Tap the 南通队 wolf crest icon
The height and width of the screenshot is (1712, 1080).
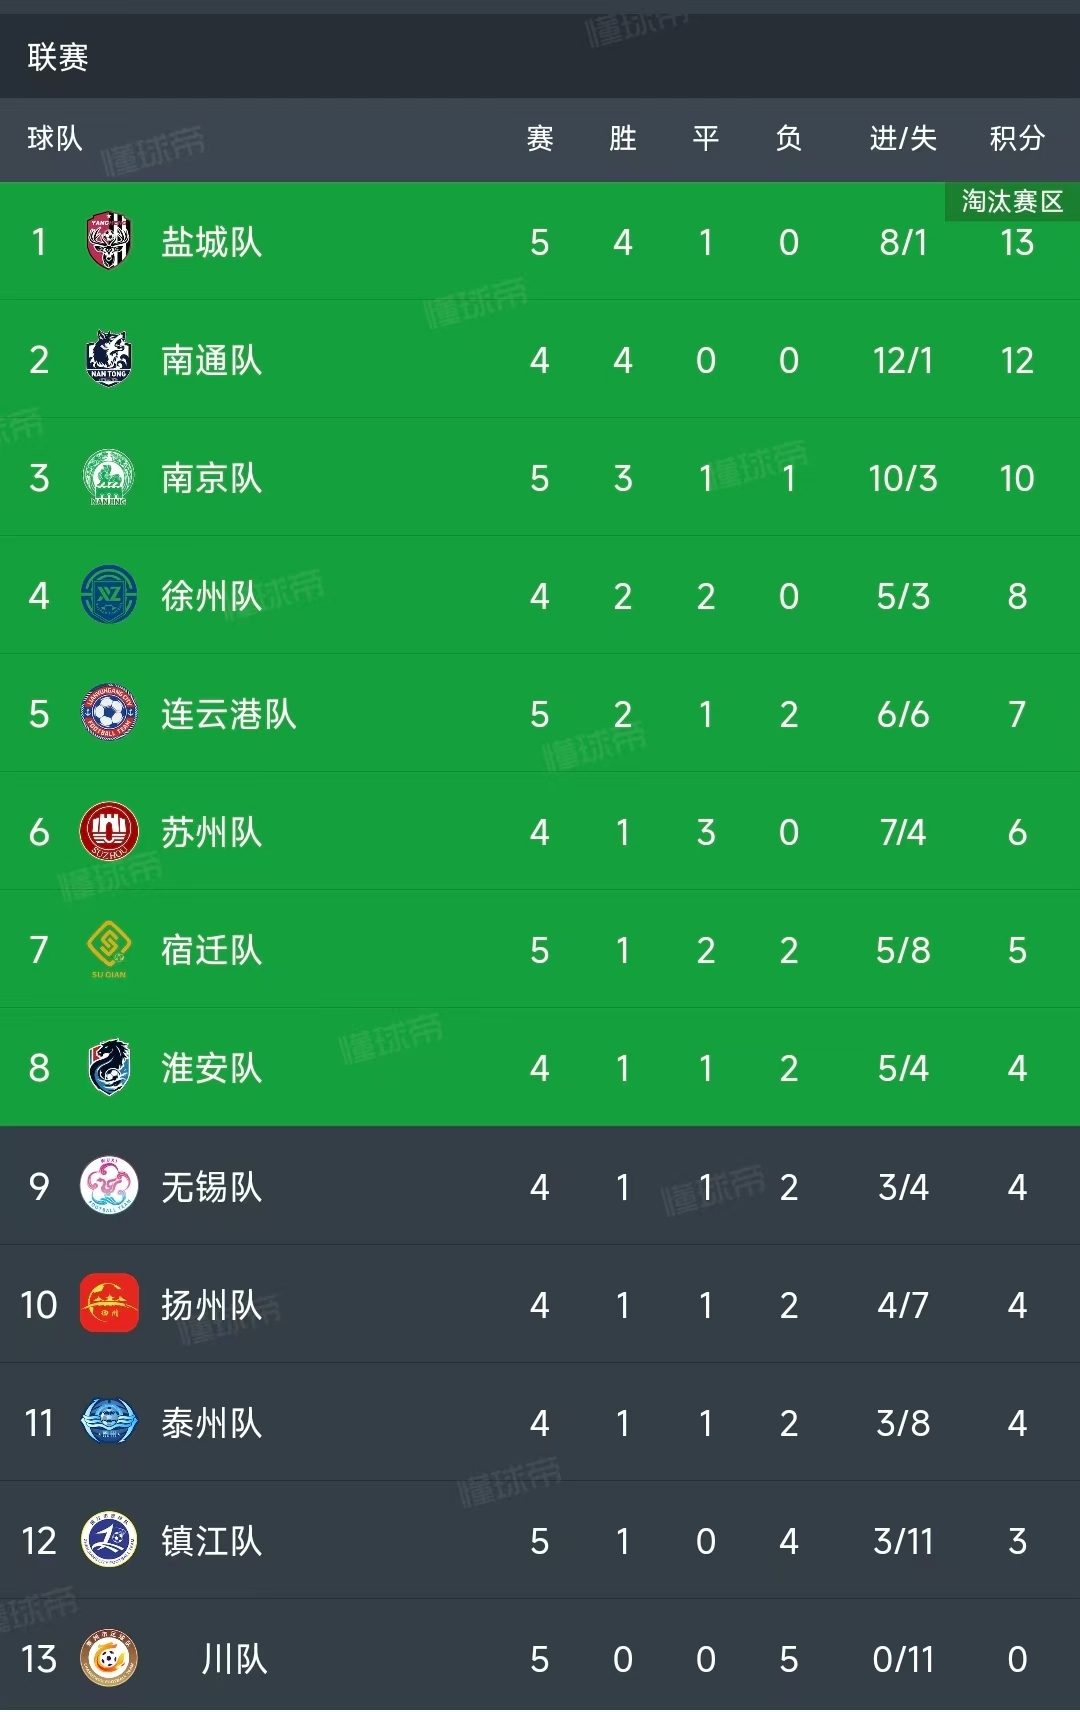tap(109, 359)
